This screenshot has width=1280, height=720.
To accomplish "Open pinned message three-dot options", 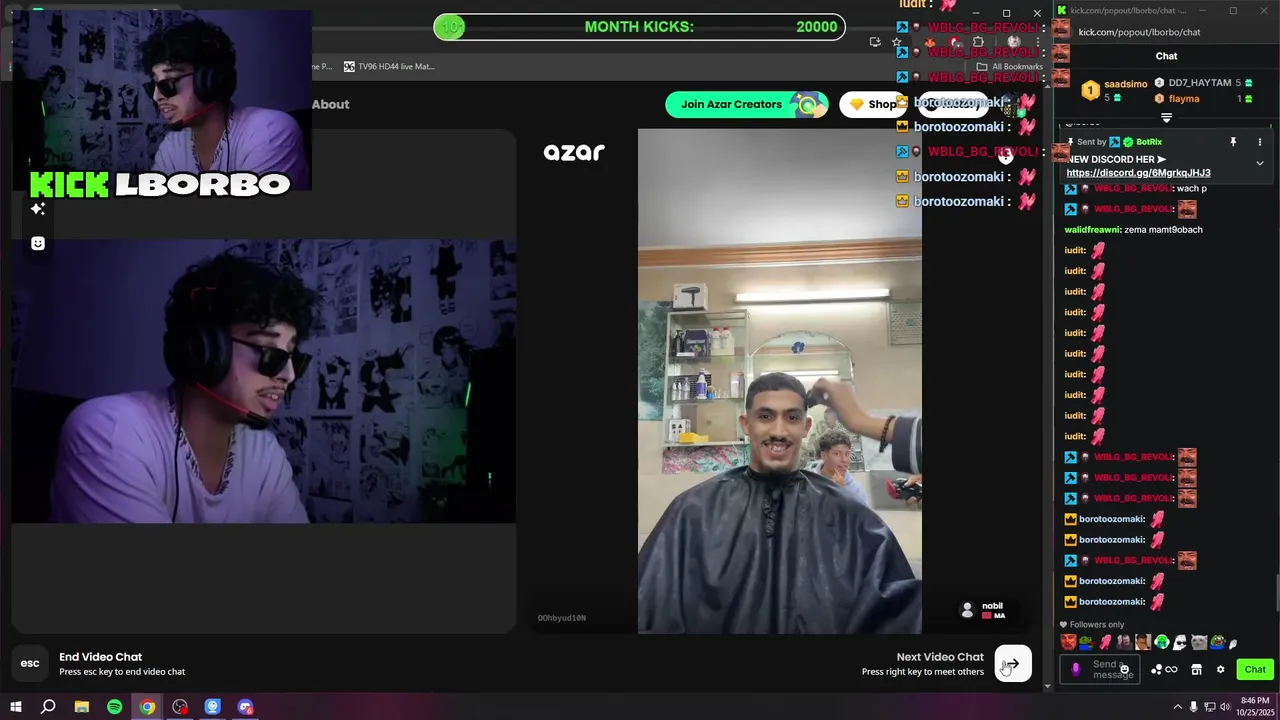I will [1259, 142].
